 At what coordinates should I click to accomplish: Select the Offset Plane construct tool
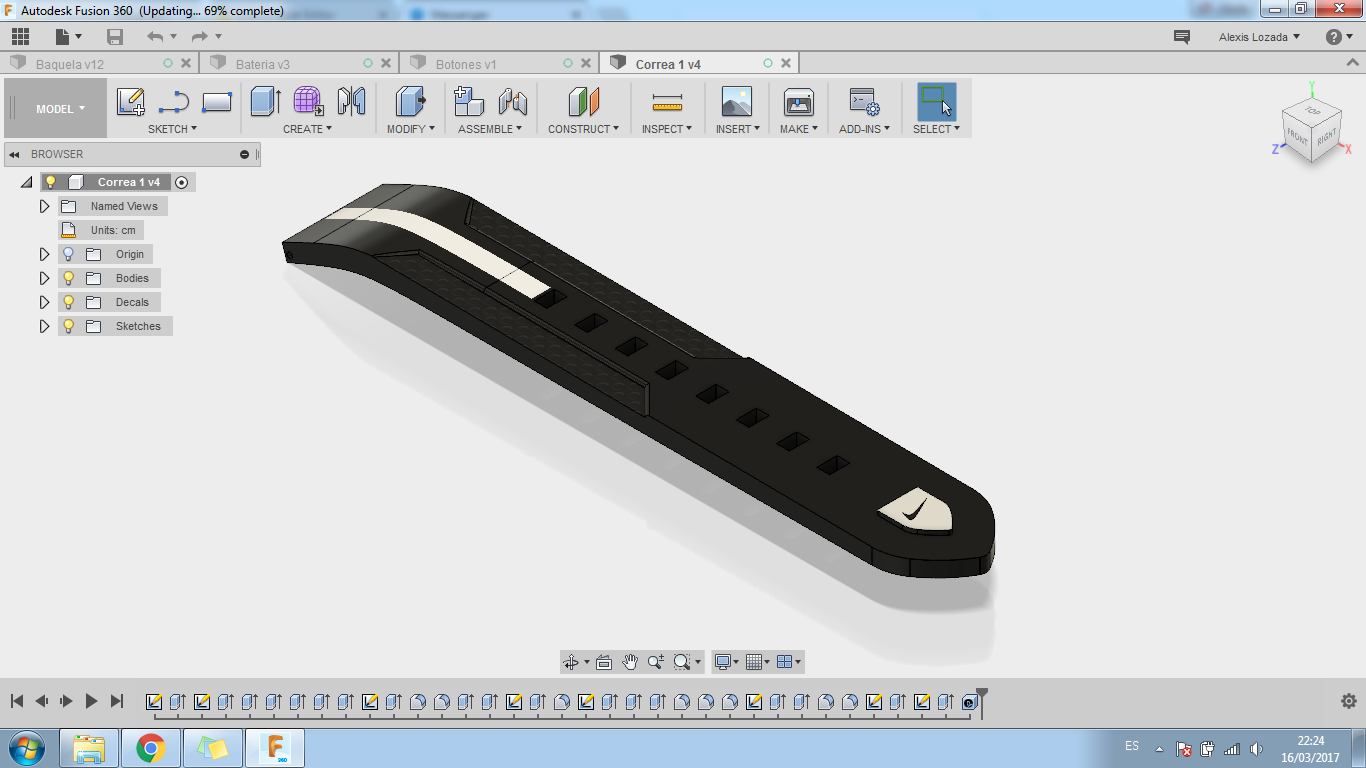[x=583, y=102]
